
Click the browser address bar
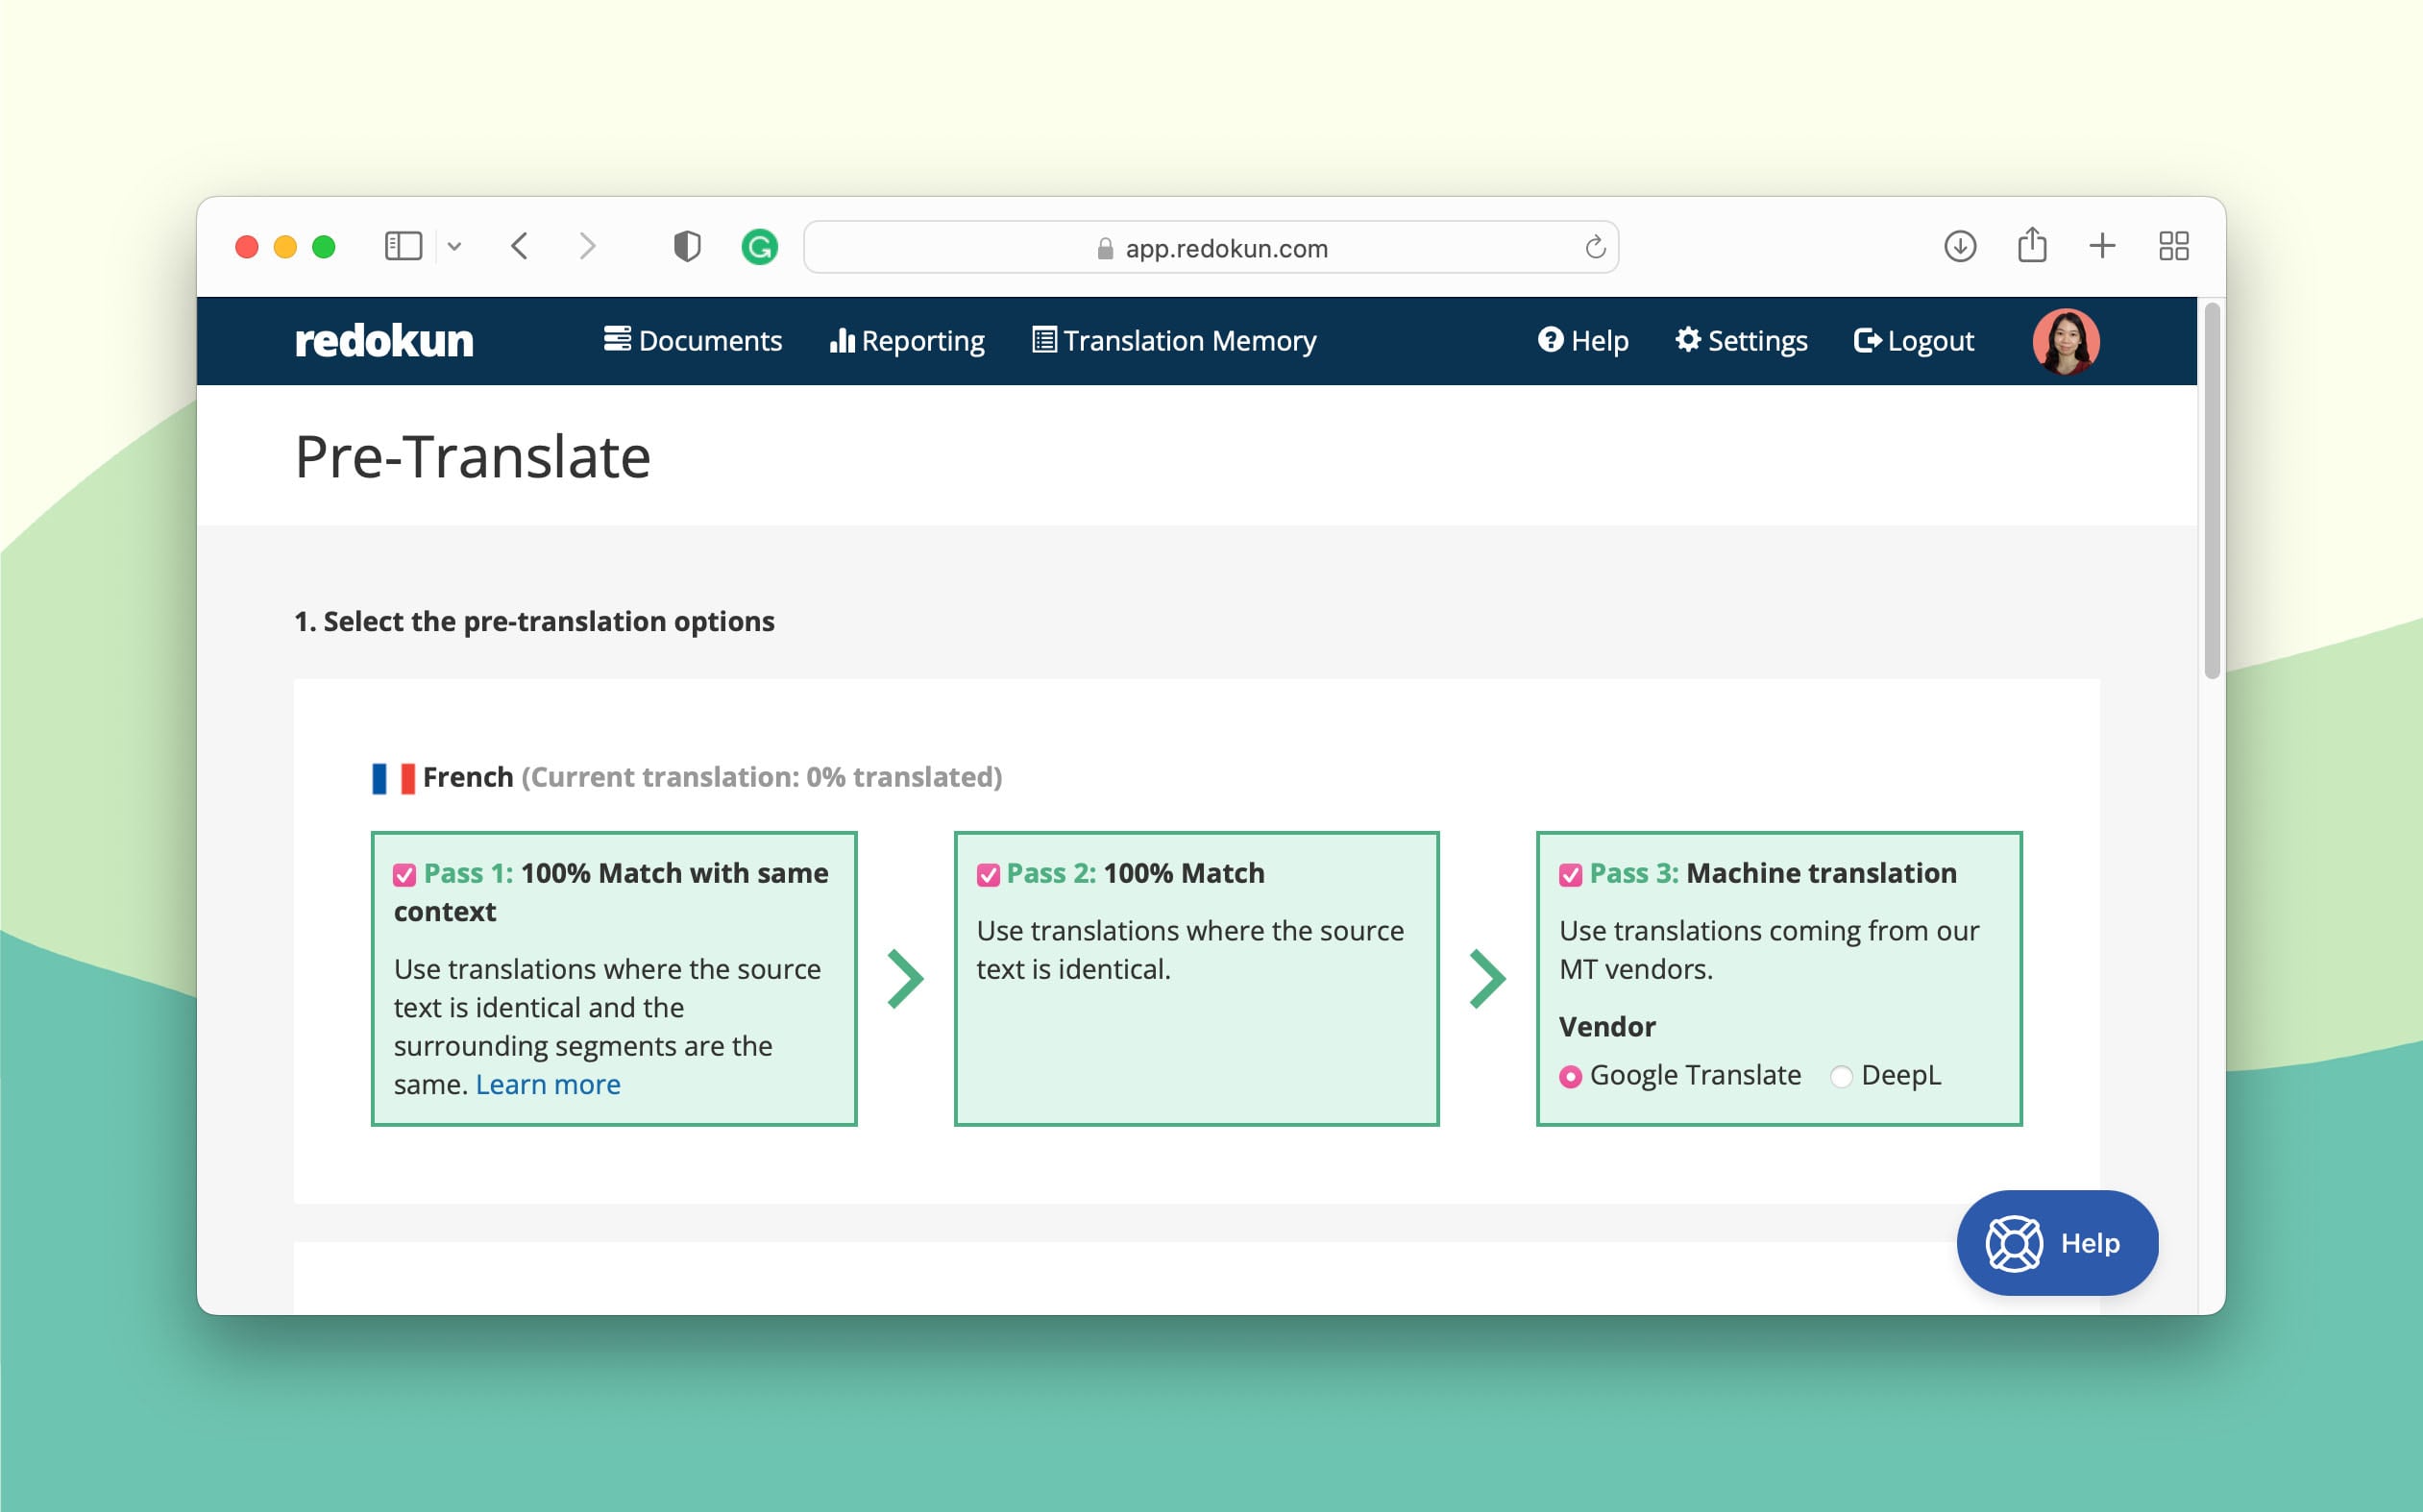[1211, 246]
